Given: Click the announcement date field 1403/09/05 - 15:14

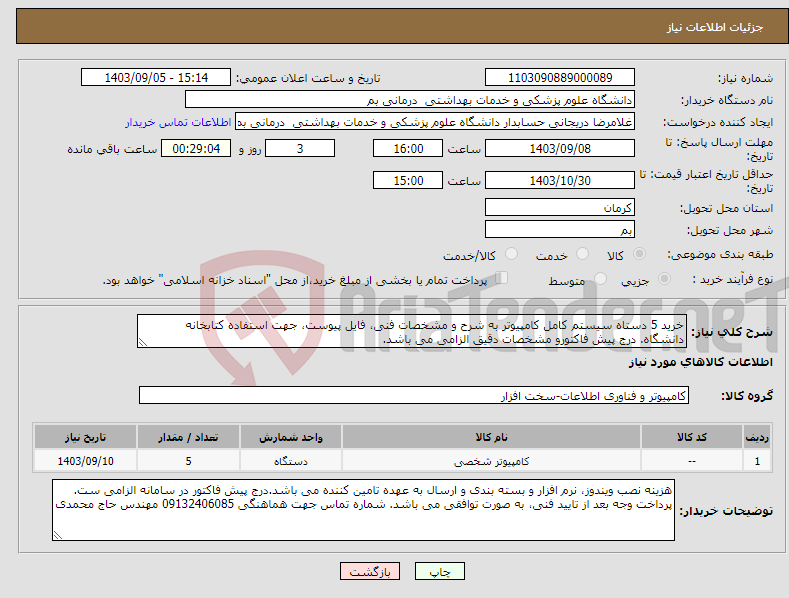Looking at the screenshot, I should [x=156, y=78].
